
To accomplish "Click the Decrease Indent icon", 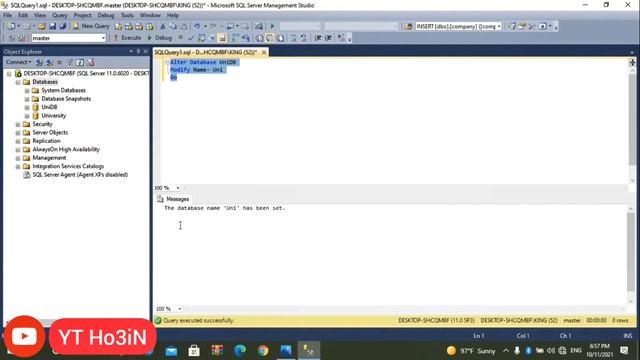I will [318, 38].
